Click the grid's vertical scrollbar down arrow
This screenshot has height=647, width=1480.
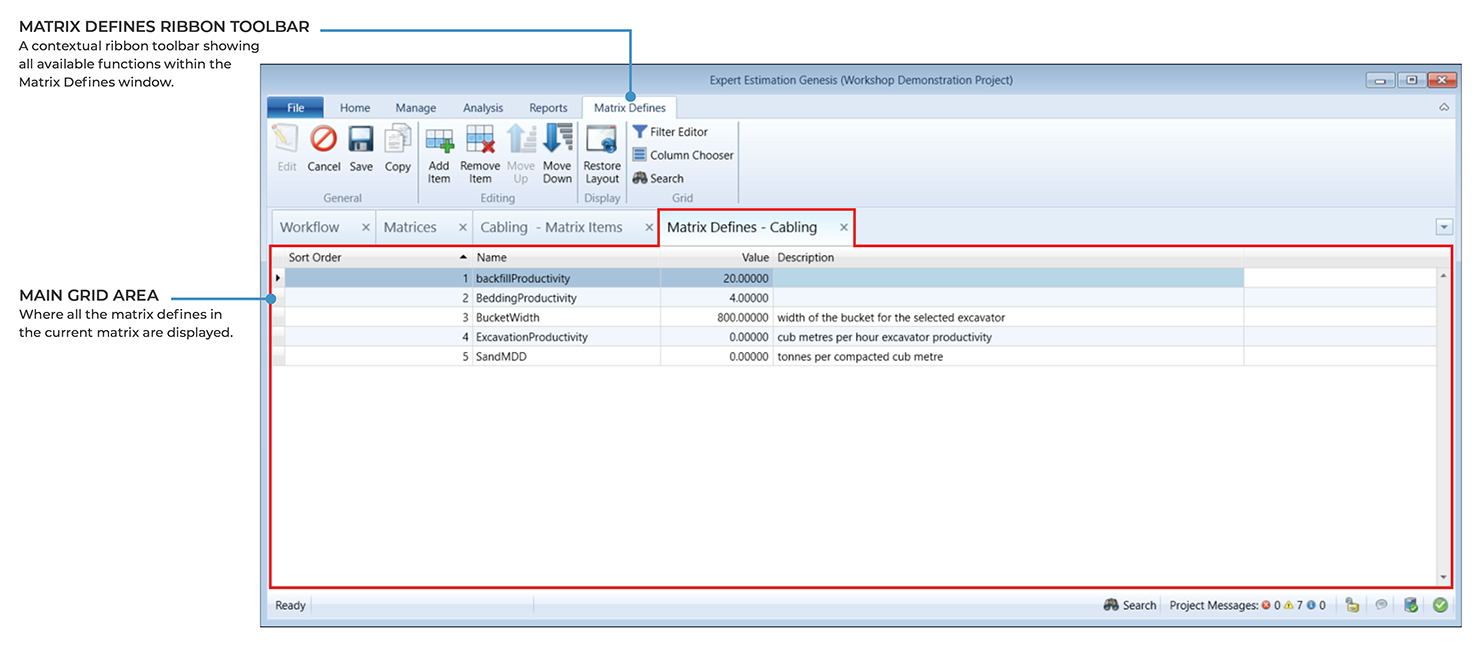coord(1443,577)
